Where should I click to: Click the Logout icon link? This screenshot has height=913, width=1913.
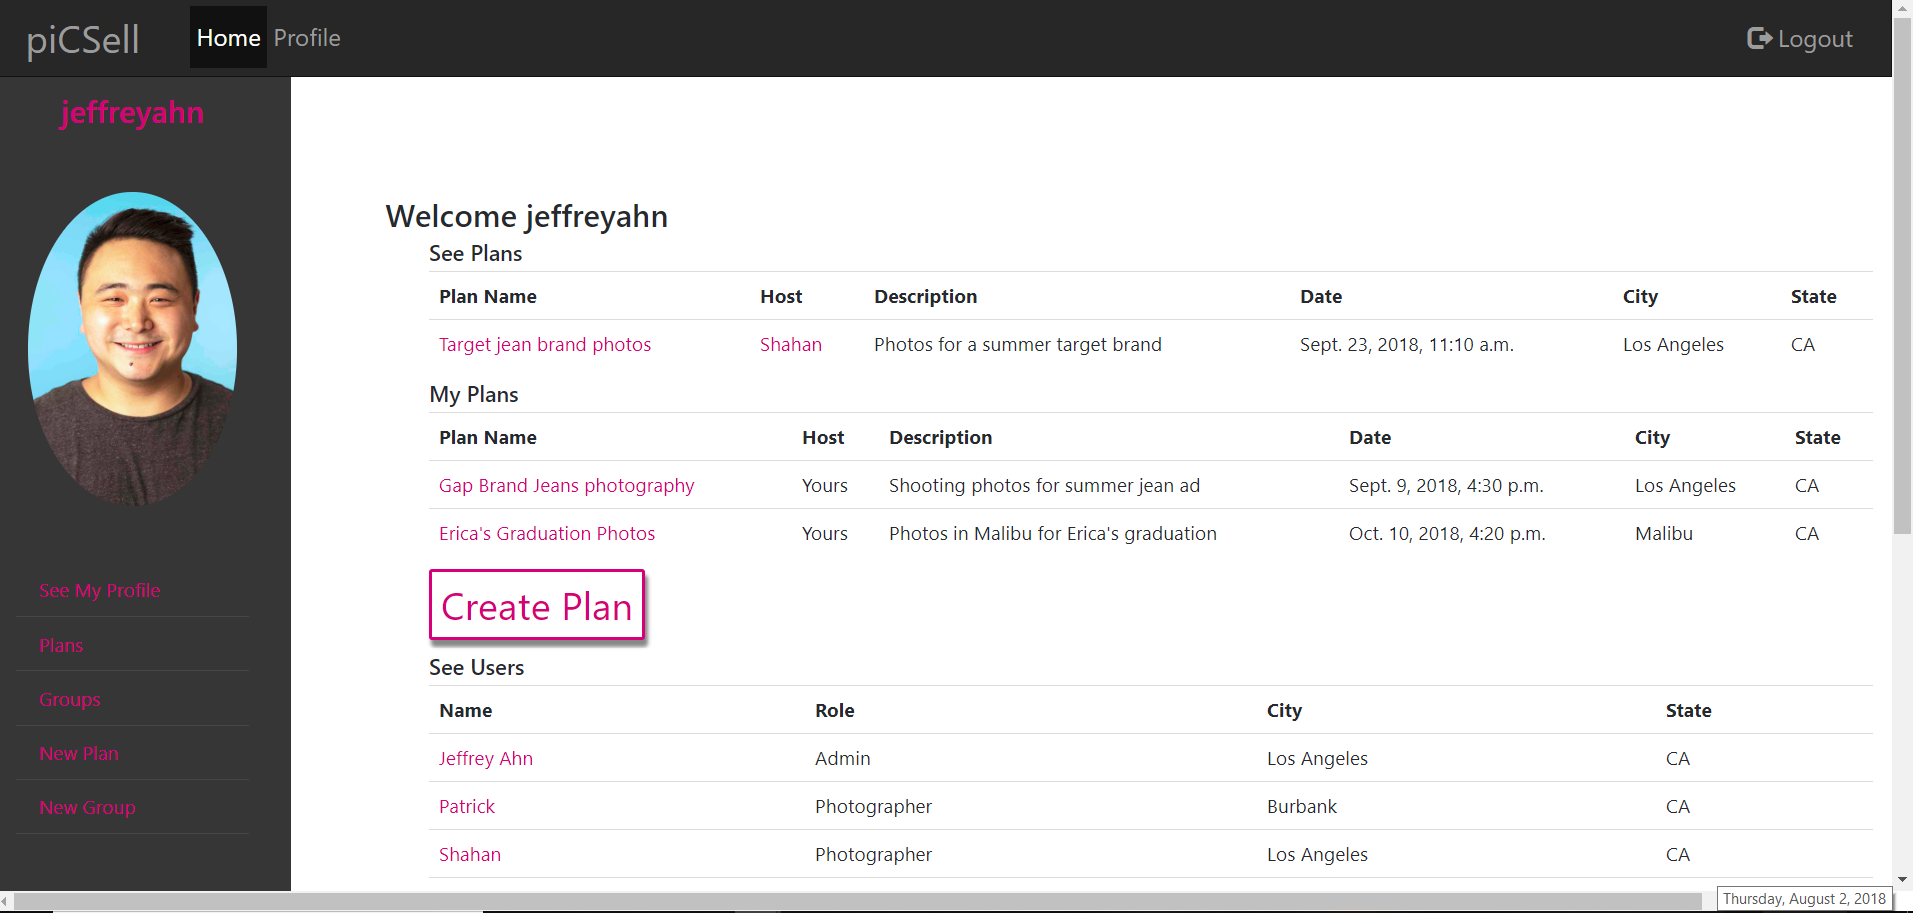pos(1799,39)
